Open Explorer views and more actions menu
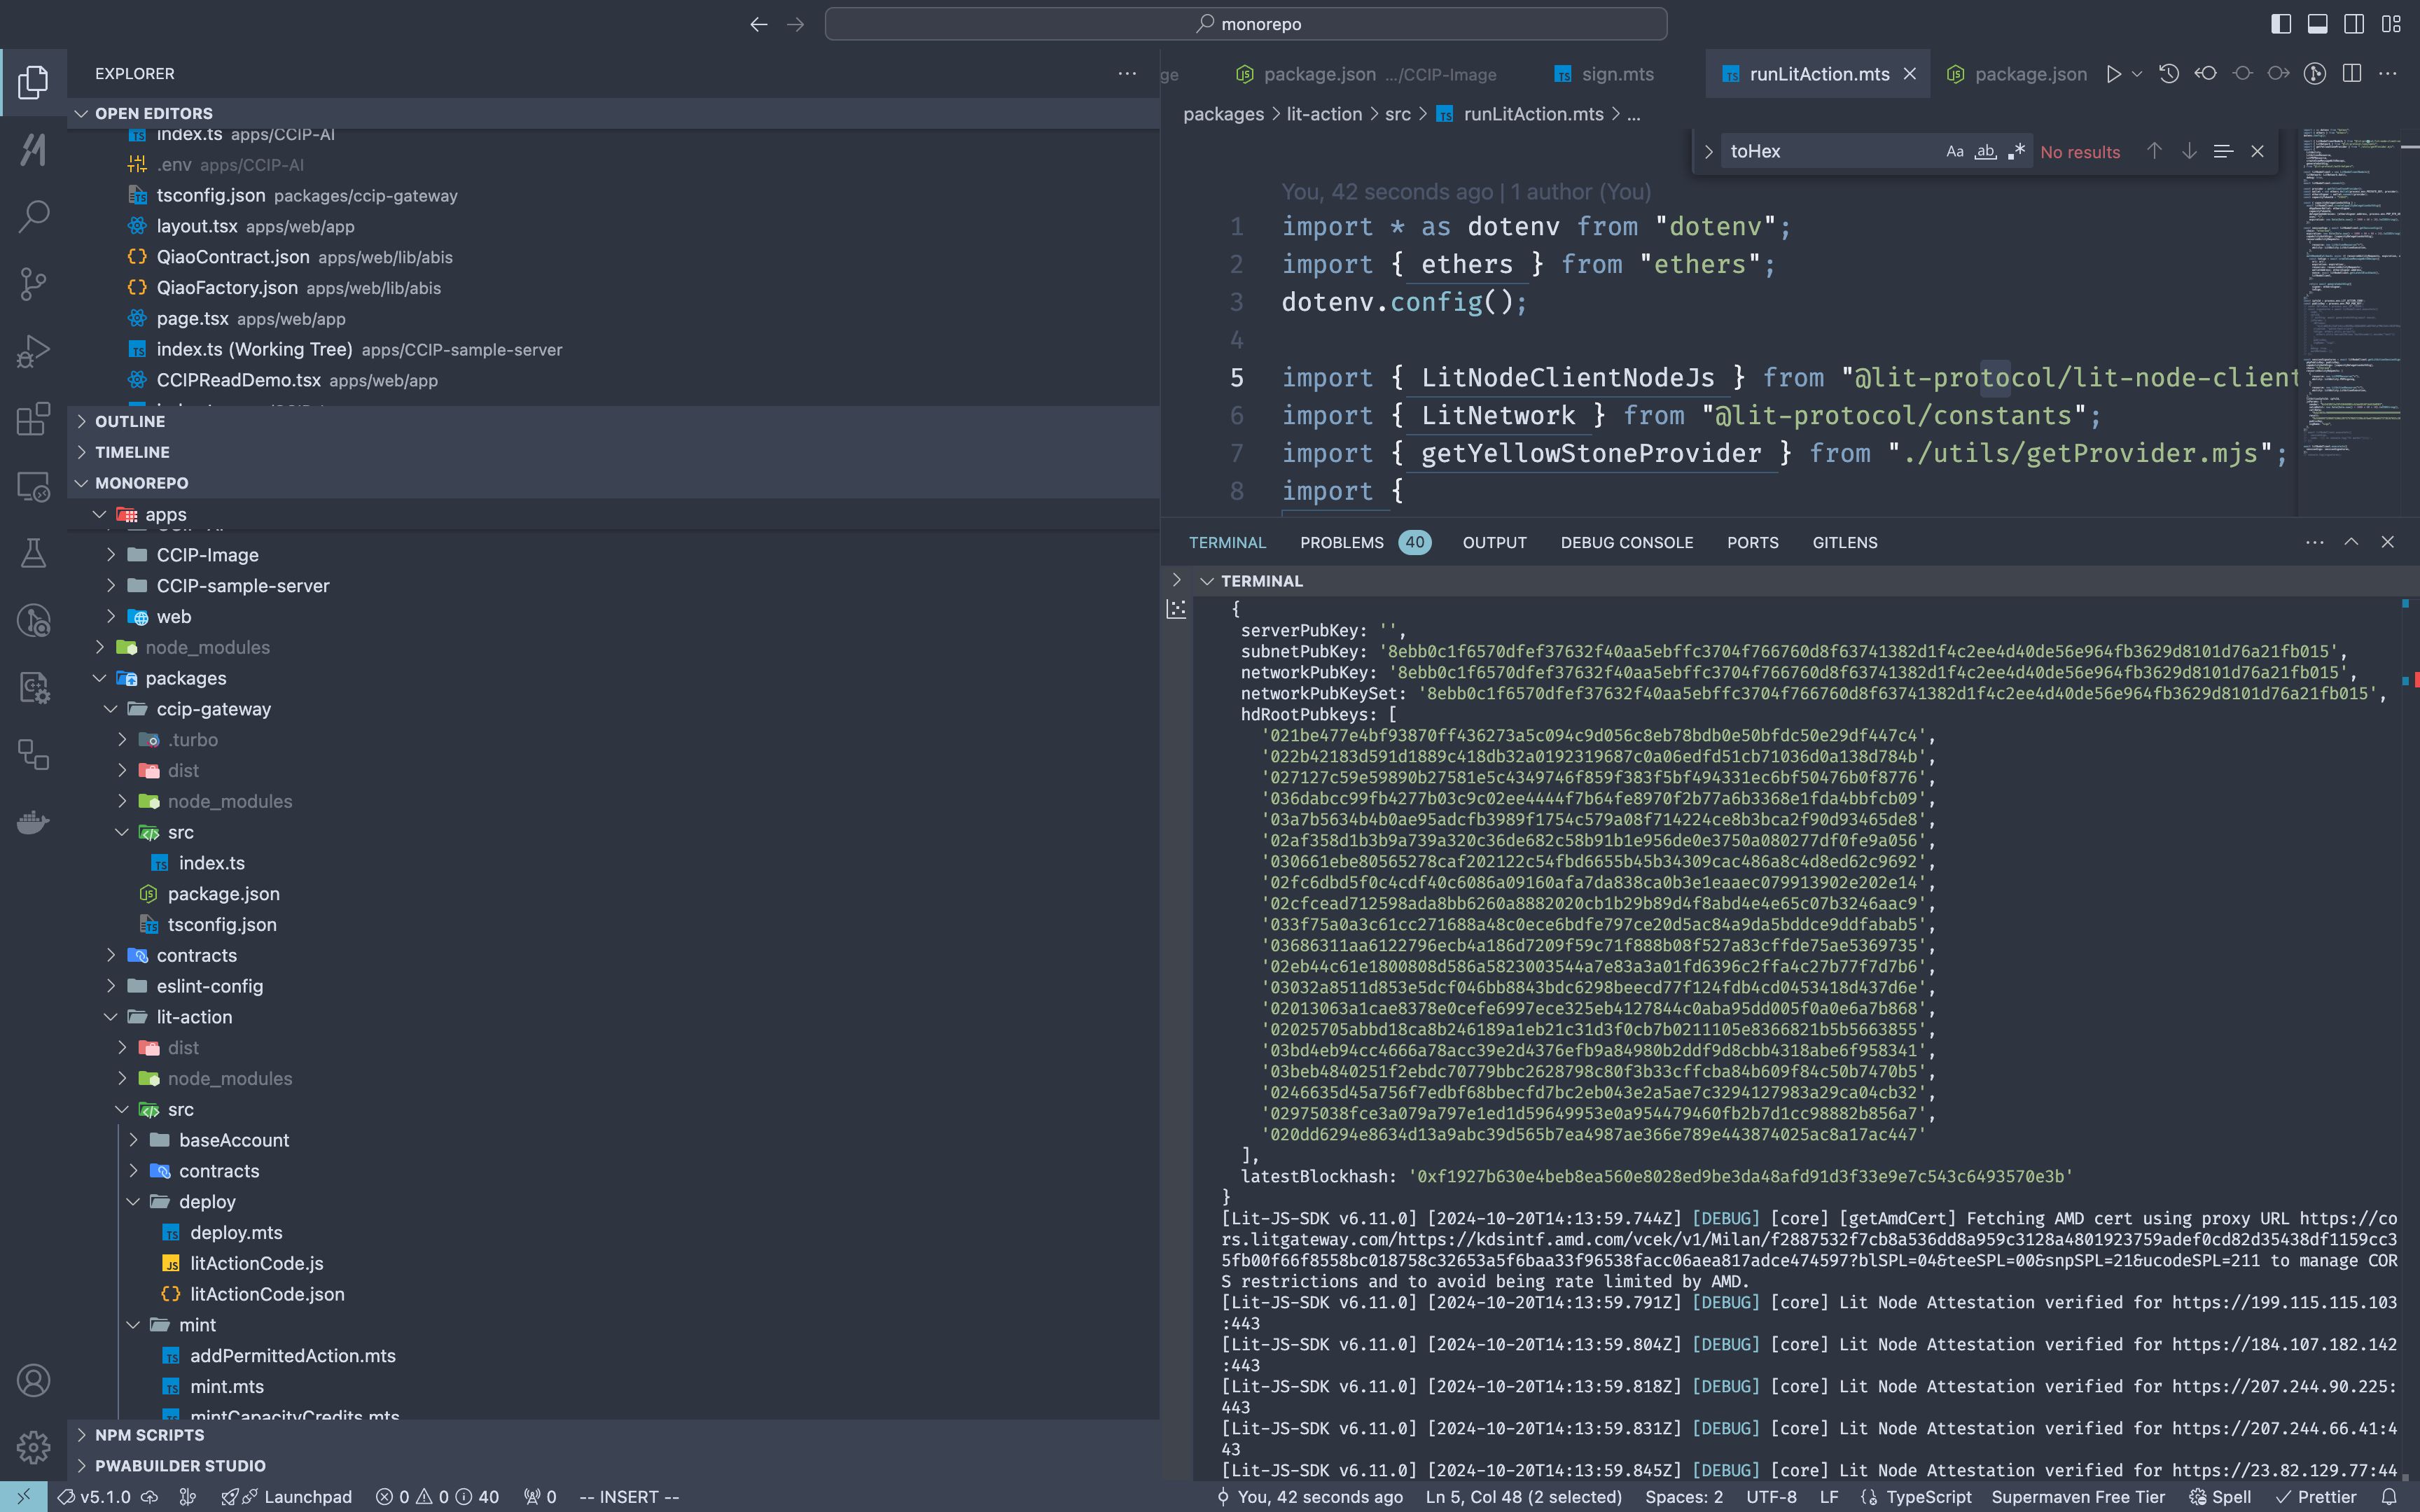Screen dimensions: 2420x1512 tap(1127, 74)
